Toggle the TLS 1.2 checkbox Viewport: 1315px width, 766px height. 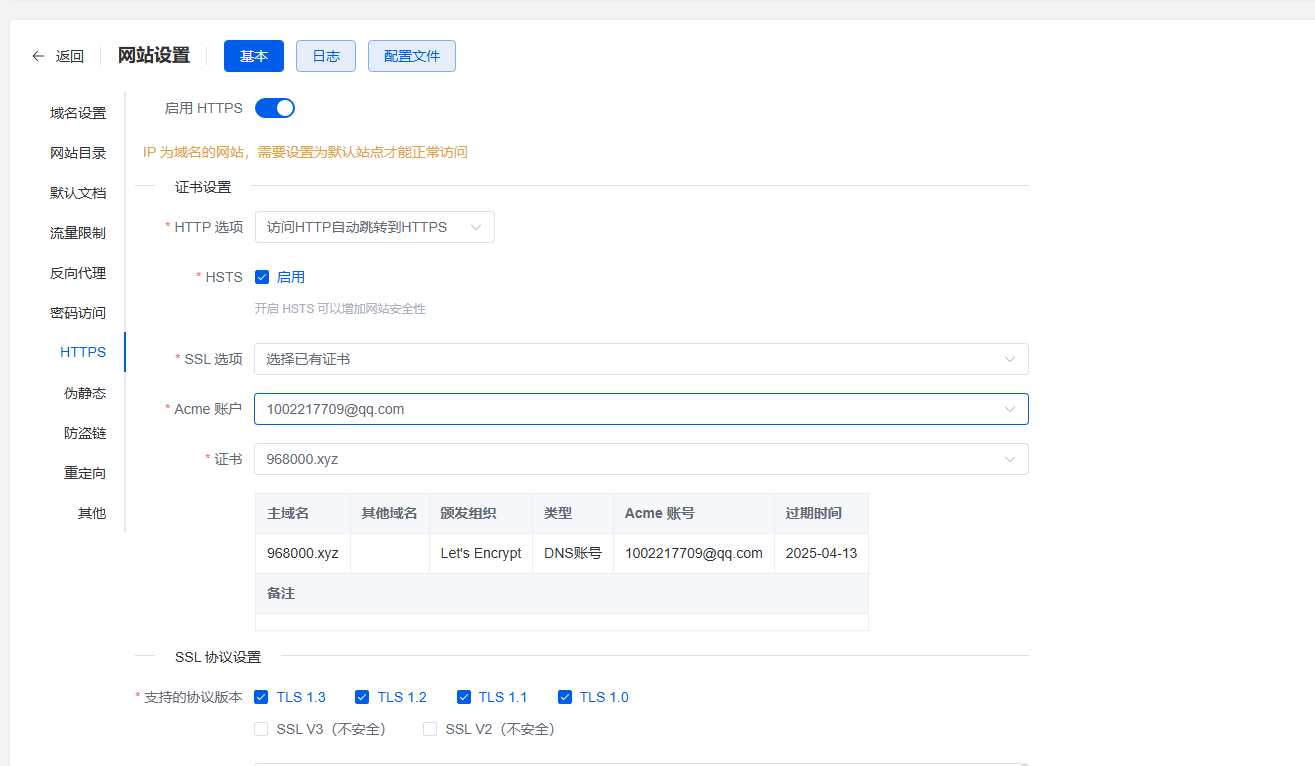click(x=362, y=697)
